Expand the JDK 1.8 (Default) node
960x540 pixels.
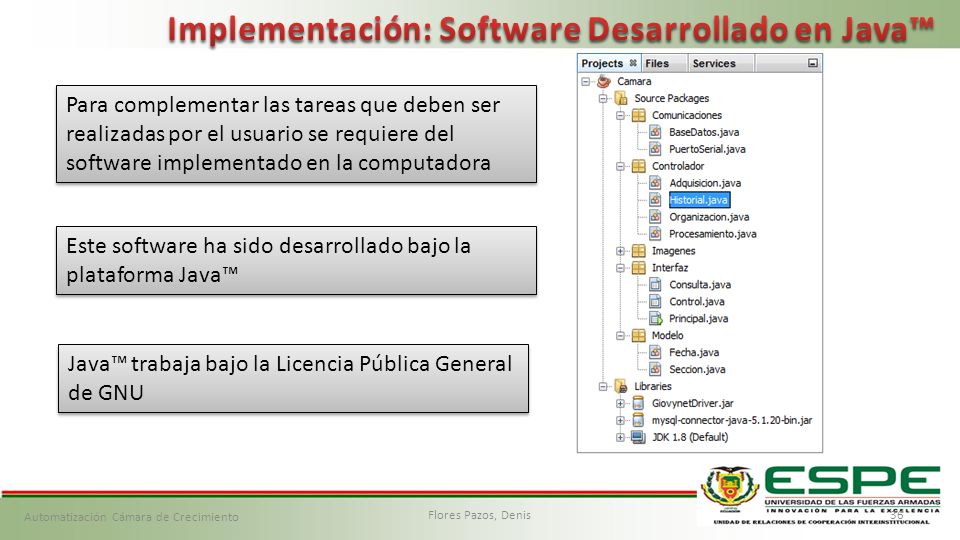pyautogui.click(x=620, y=437)
